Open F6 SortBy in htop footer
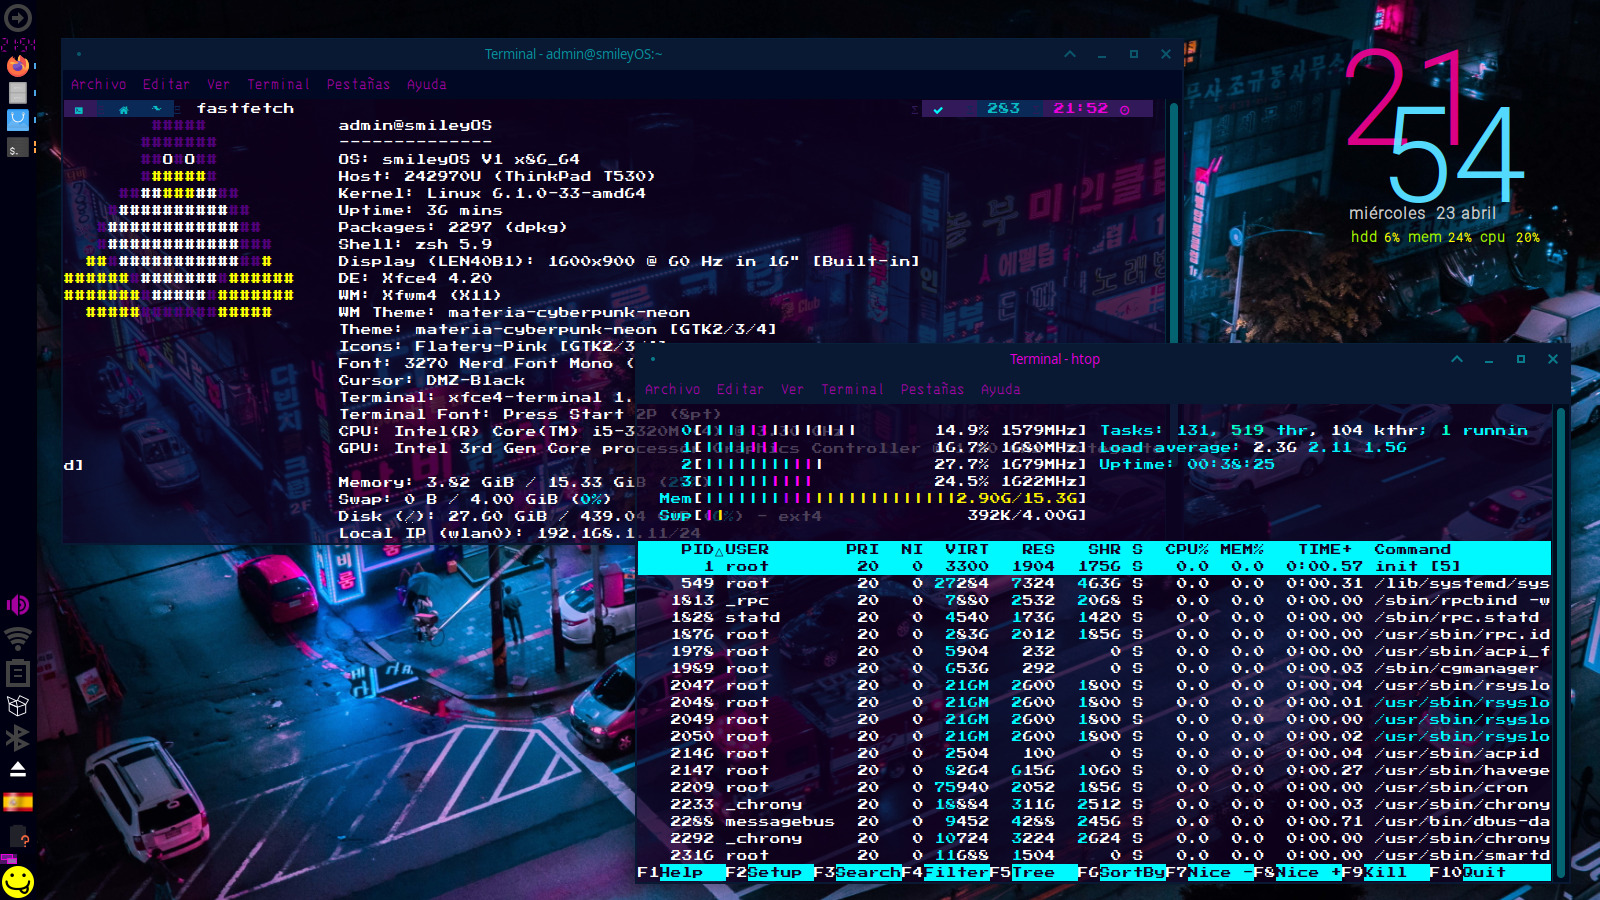 click(x=1121, y=873)
